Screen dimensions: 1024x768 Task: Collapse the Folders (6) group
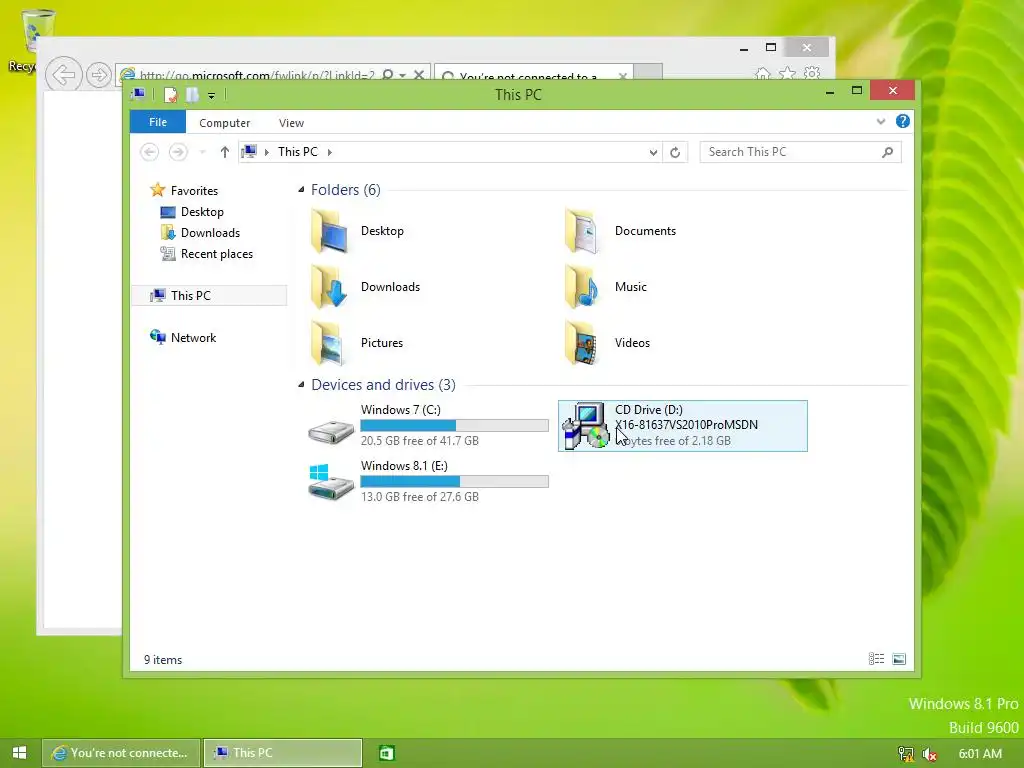tap(301, 190)
